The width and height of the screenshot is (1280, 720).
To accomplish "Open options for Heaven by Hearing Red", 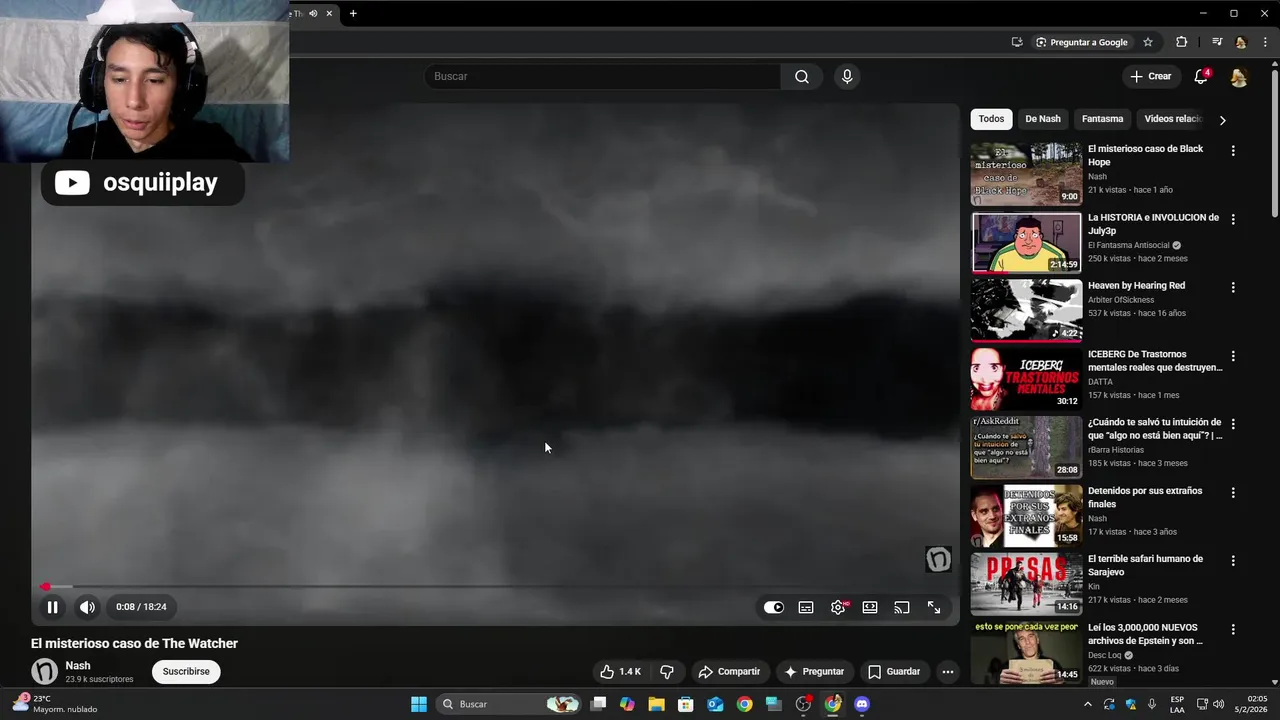I will [x=1233, y=287].
